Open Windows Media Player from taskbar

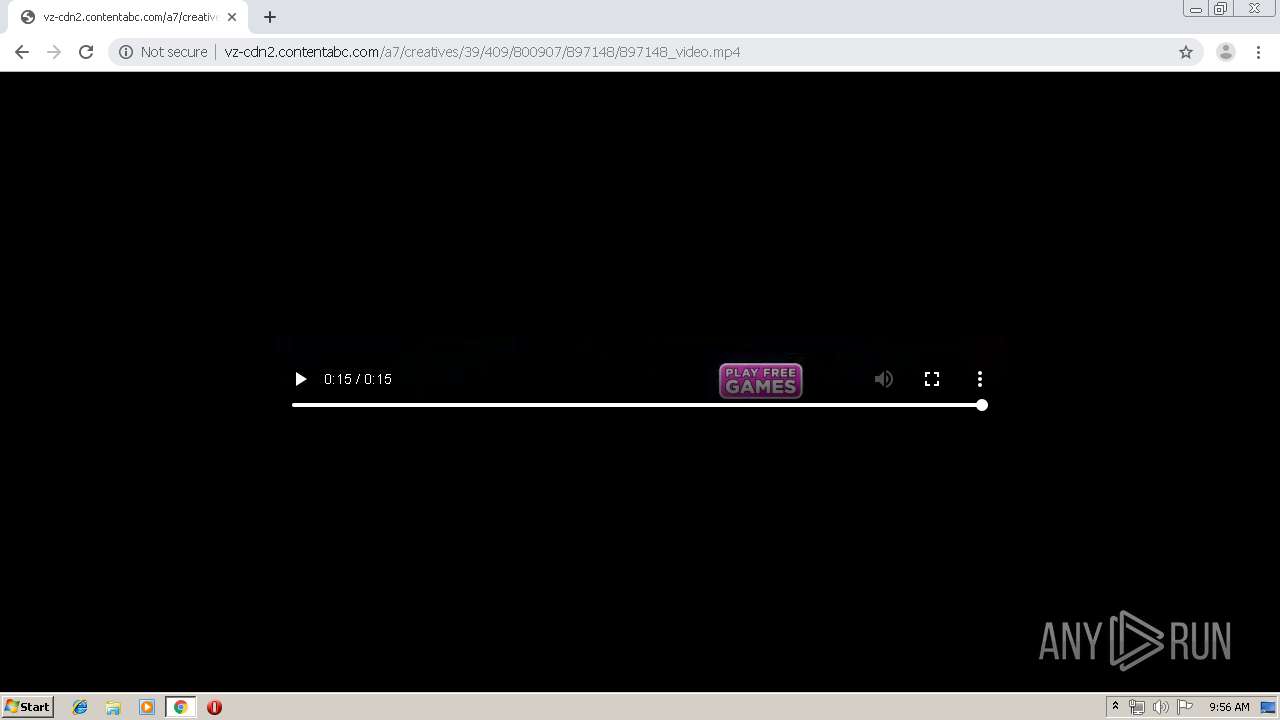(147, 707)
